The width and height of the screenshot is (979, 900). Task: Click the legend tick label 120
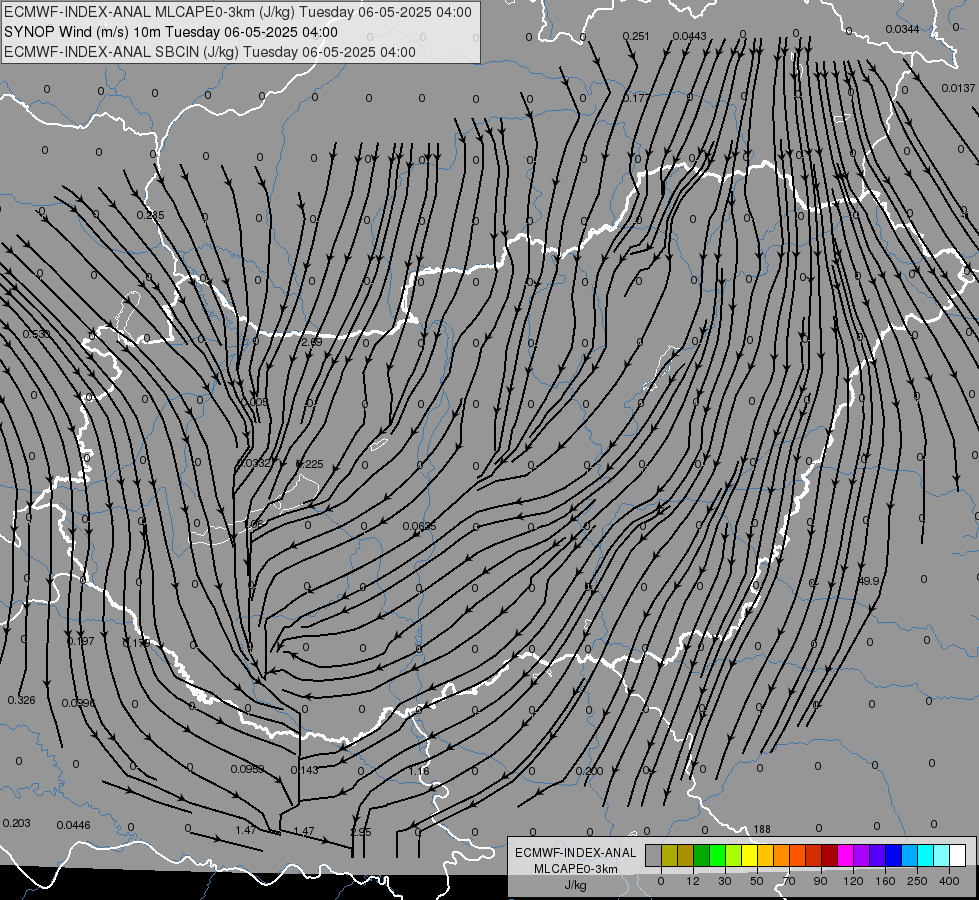(853, 881)
